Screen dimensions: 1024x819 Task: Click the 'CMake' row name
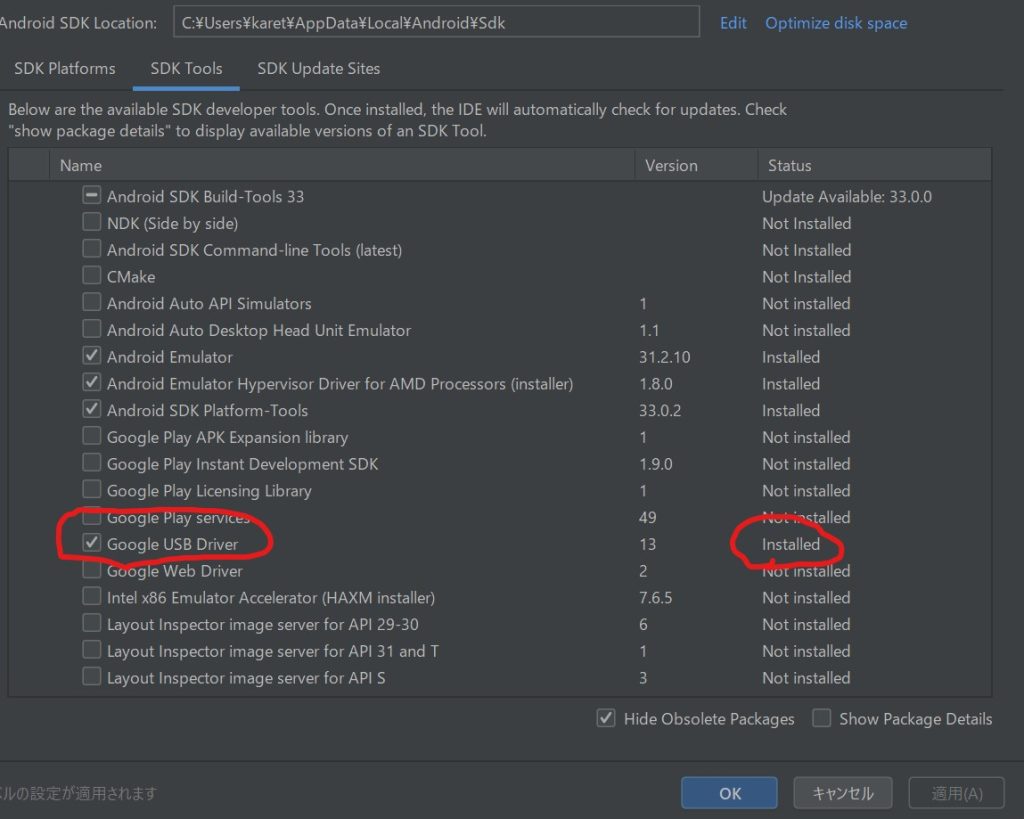click(131, 277)
